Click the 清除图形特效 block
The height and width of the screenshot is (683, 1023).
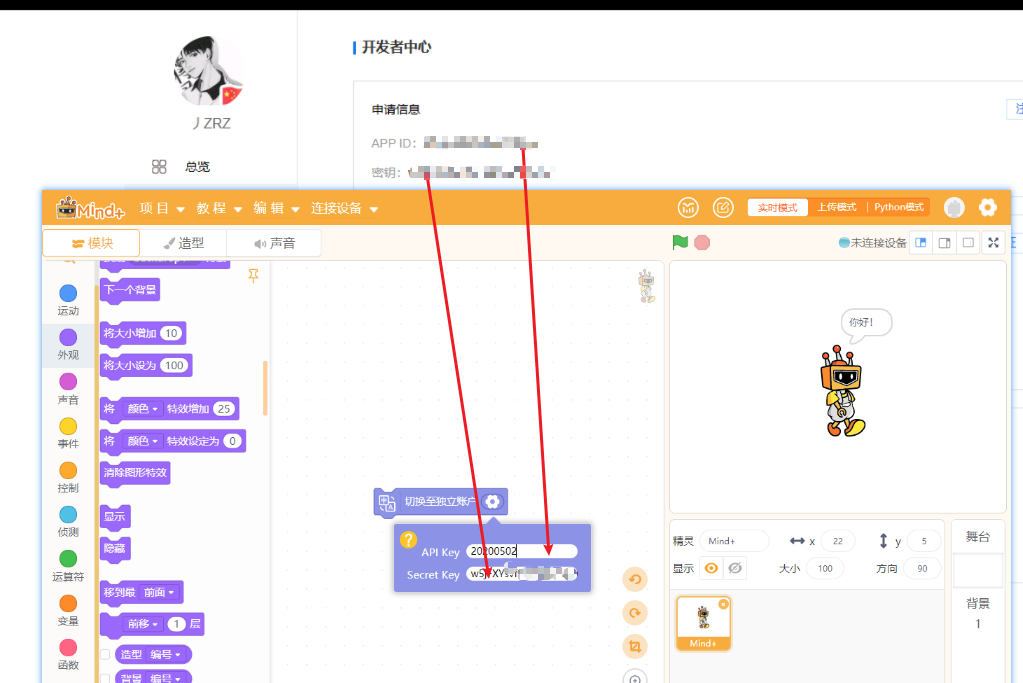(135, 473)
